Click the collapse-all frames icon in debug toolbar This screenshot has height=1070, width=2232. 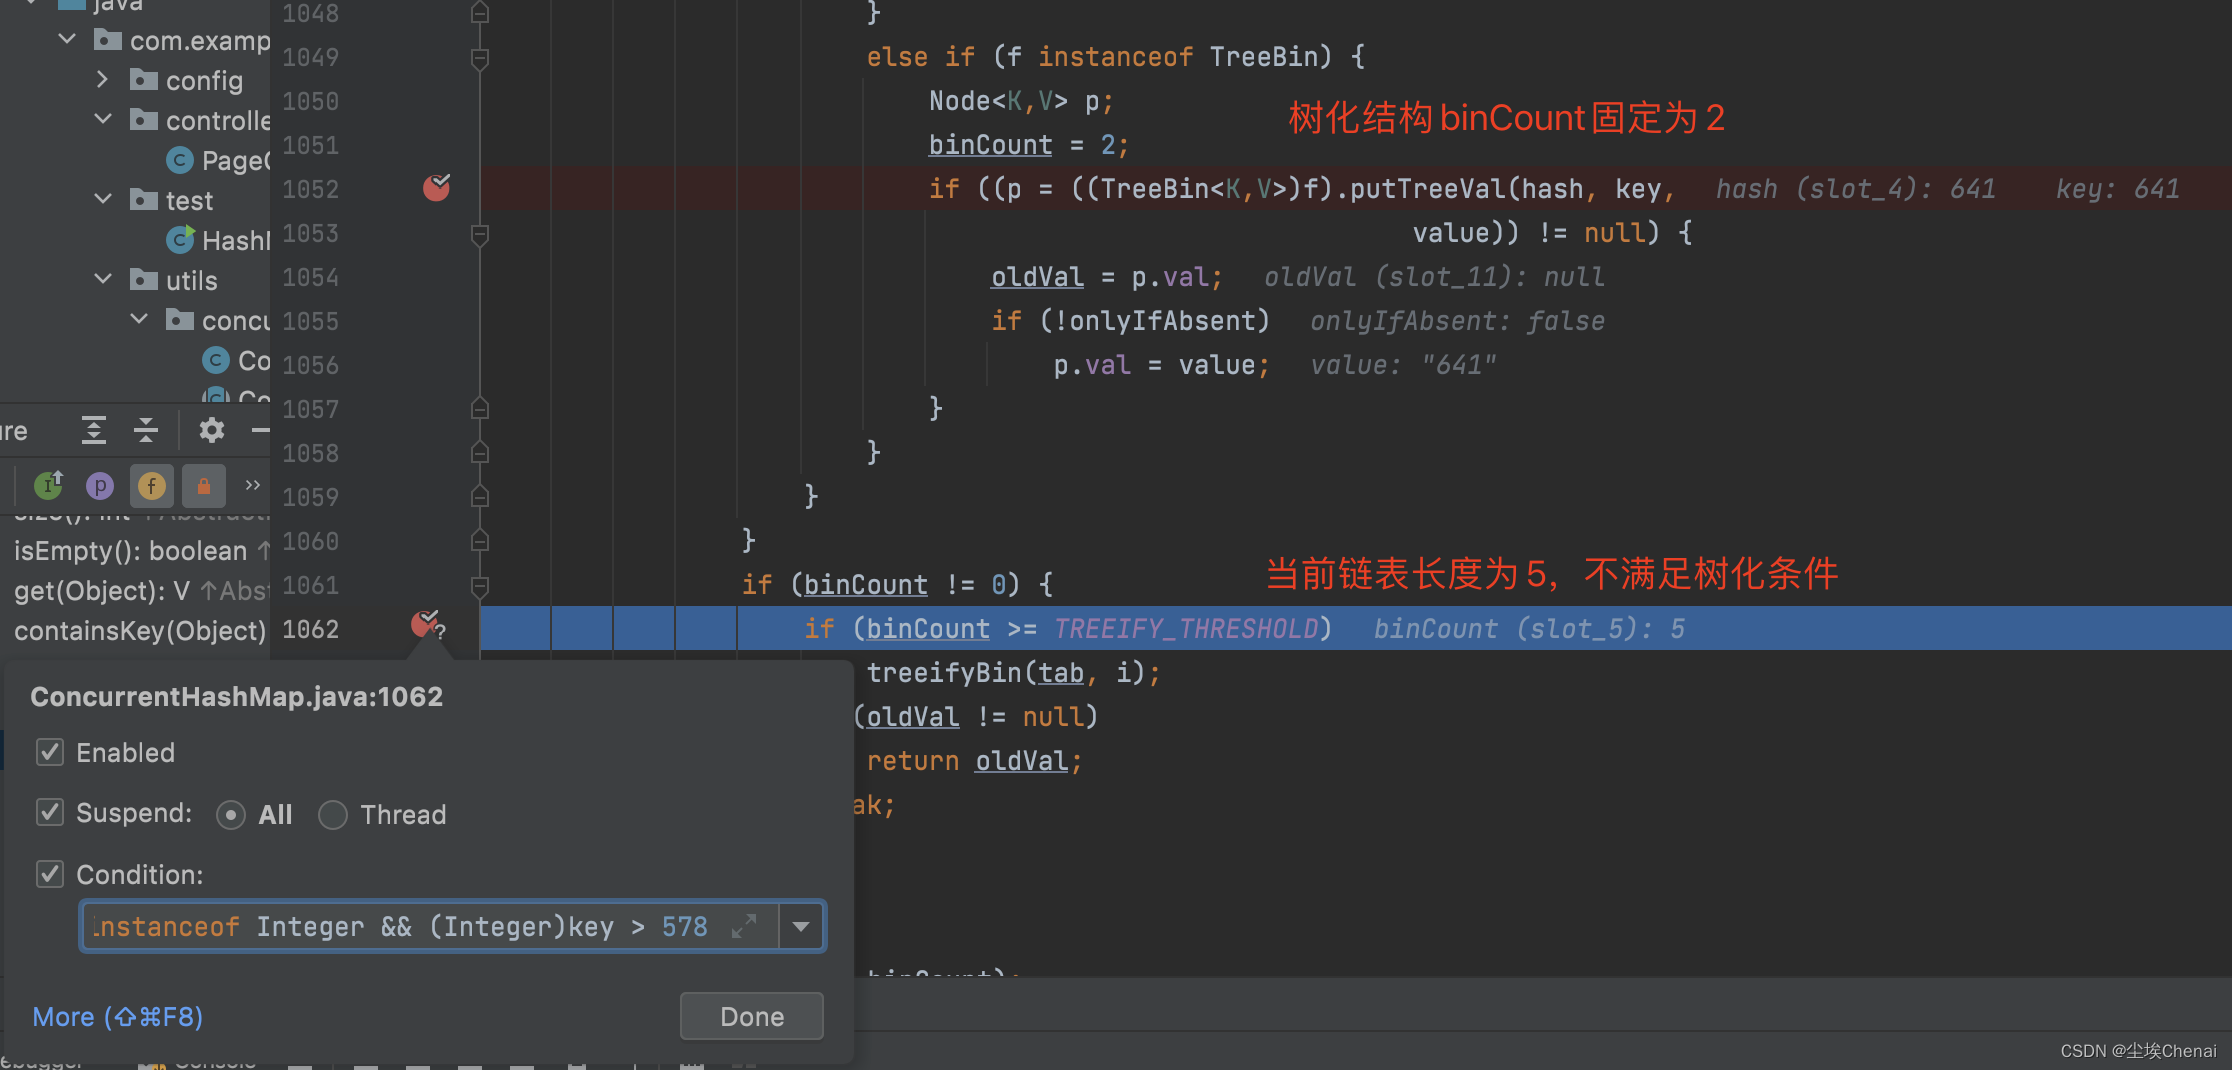click(x=146, y=430)
